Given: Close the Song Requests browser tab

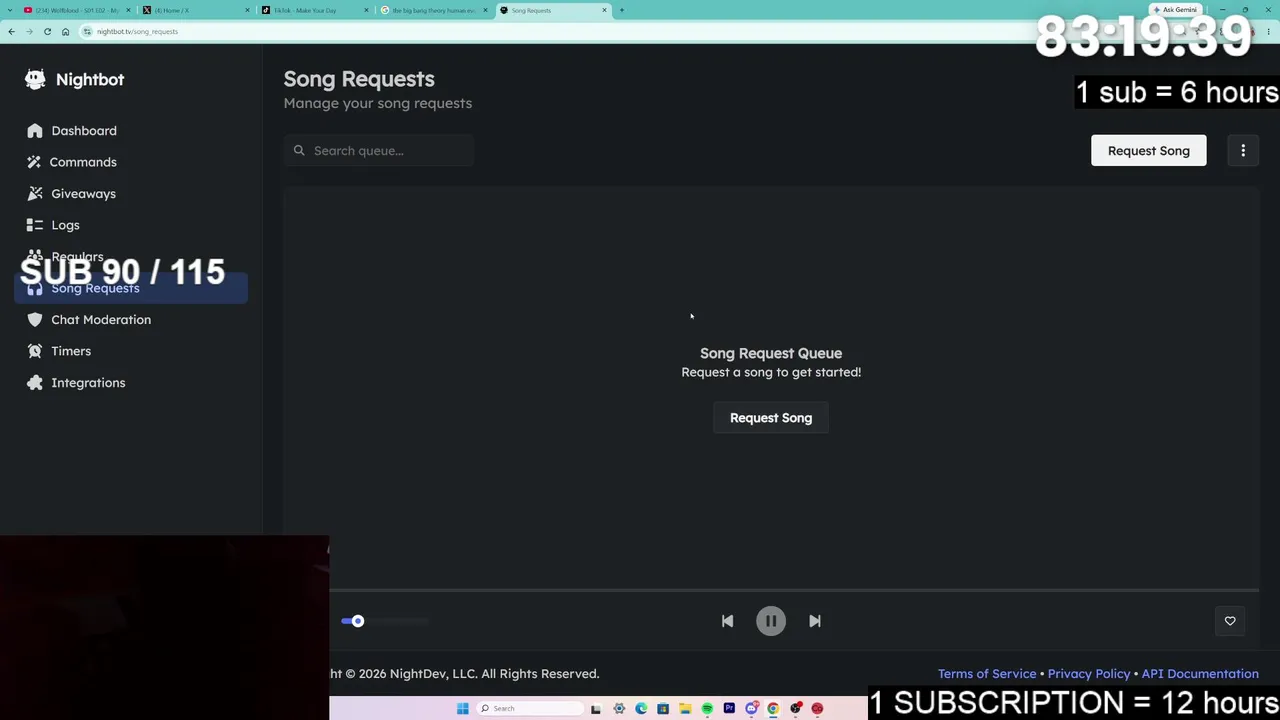Looking at the screenshot, I should click(x=604, y=10).
